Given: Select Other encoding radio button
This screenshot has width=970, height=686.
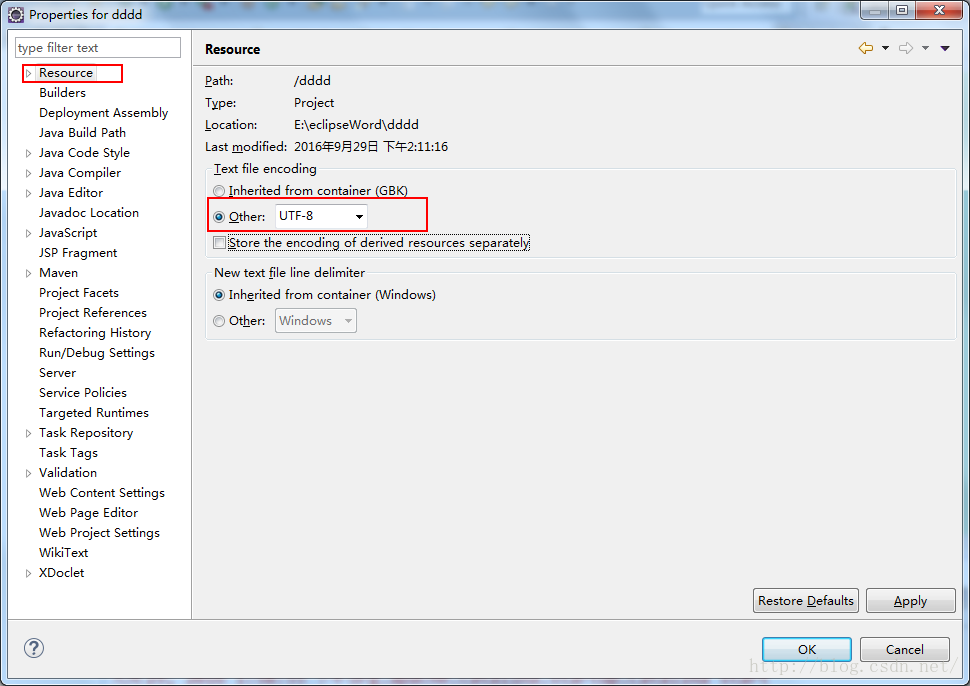Looking at the screenshot, I should click(x=219, y=217).
